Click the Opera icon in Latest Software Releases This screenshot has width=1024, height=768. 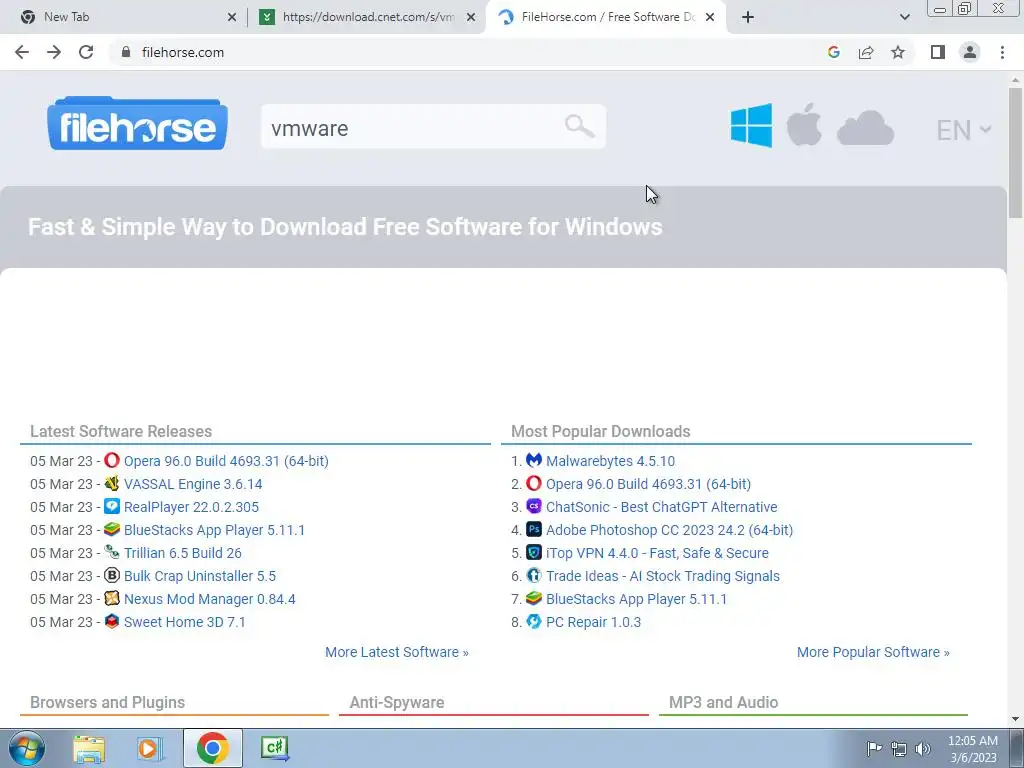click(112, 460)
